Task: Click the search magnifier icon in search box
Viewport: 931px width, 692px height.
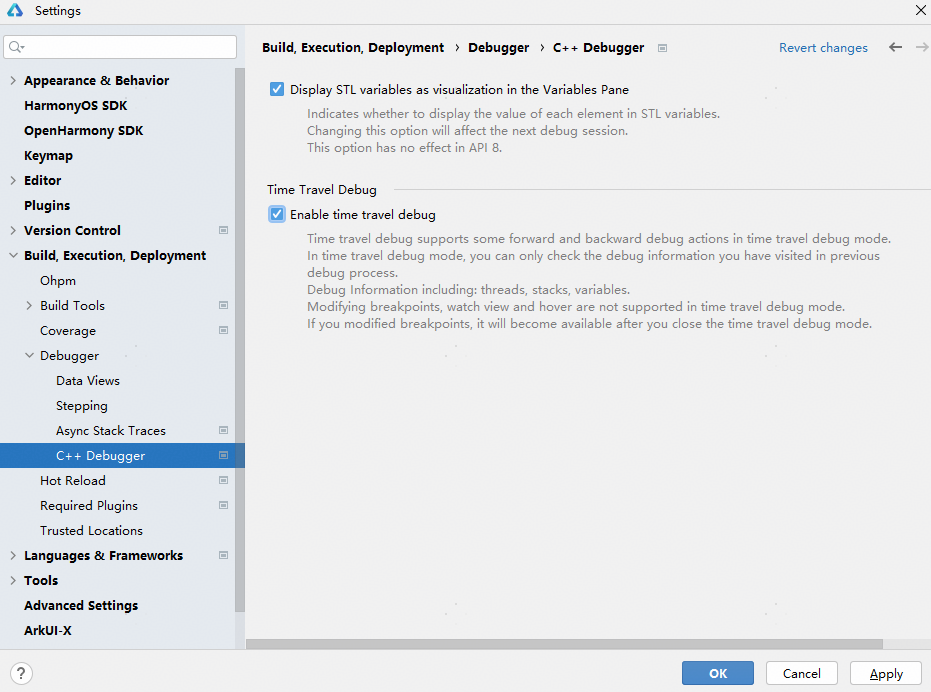Action: pyautogui.click(x=16, y=47)
